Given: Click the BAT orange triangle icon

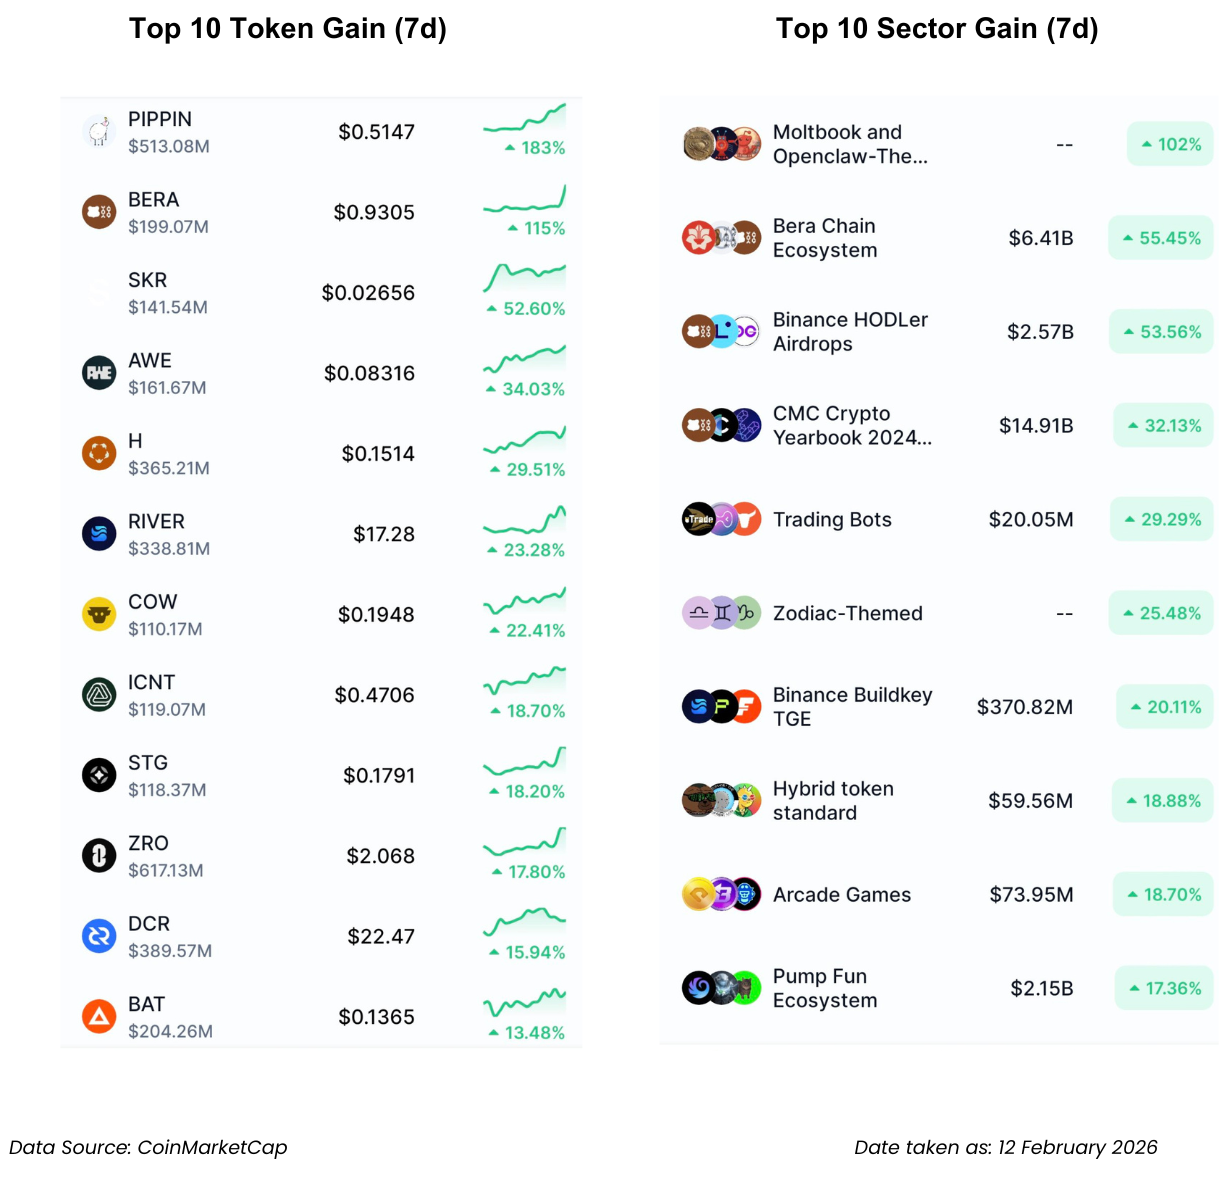Looking at the screenshot, I should (99, 1017).
